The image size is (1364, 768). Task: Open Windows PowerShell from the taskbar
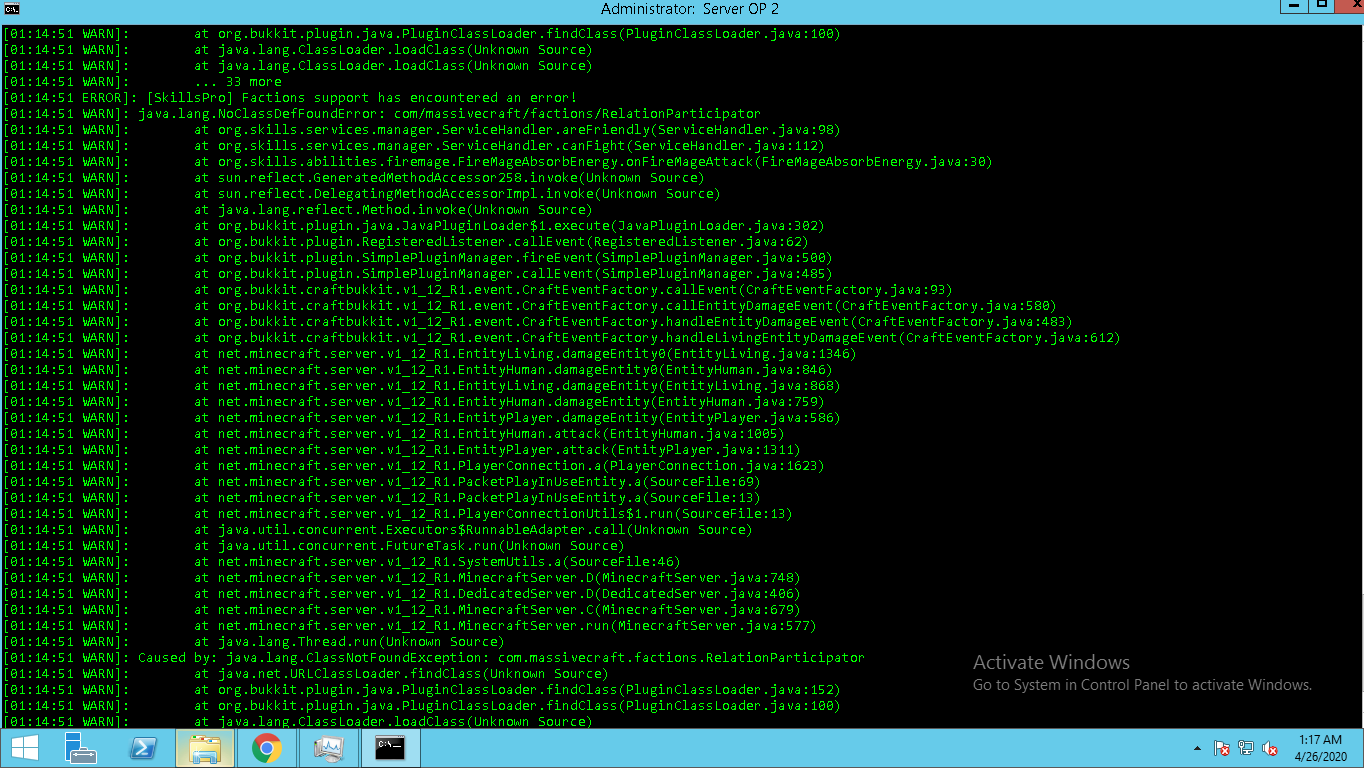coord(143,747)
